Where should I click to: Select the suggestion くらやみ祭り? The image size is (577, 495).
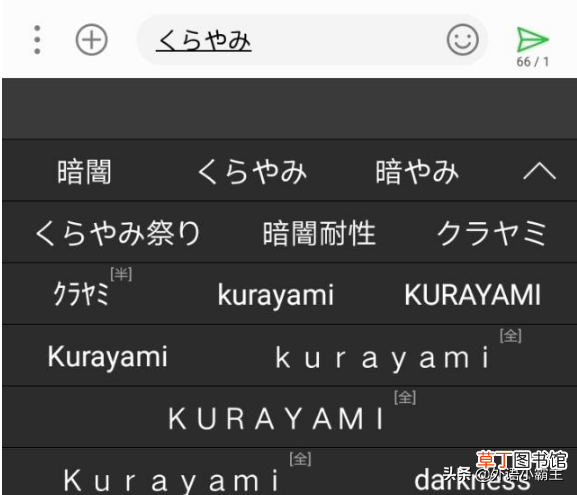click(118, 233)
